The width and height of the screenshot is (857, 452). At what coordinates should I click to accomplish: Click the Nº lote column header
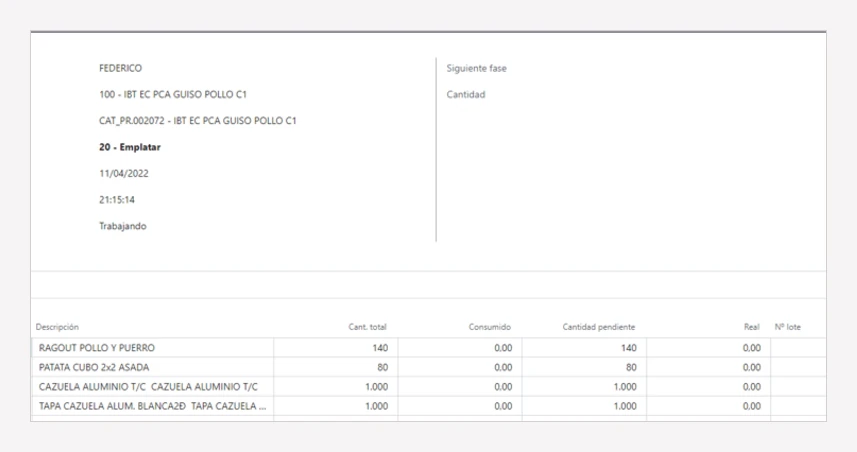[788, 327]
